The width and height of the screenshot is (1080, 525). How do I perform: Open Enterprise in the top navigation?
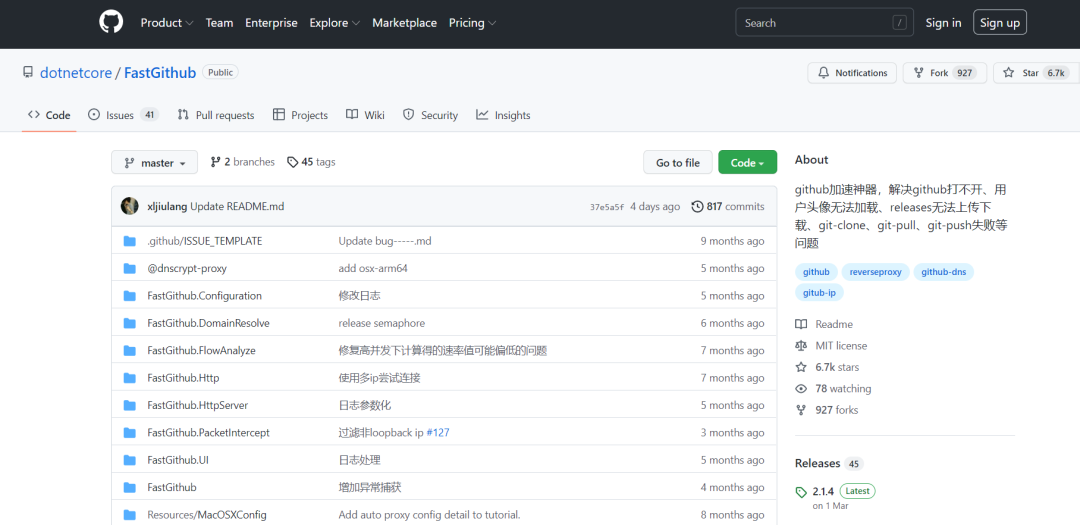[271, 23]
